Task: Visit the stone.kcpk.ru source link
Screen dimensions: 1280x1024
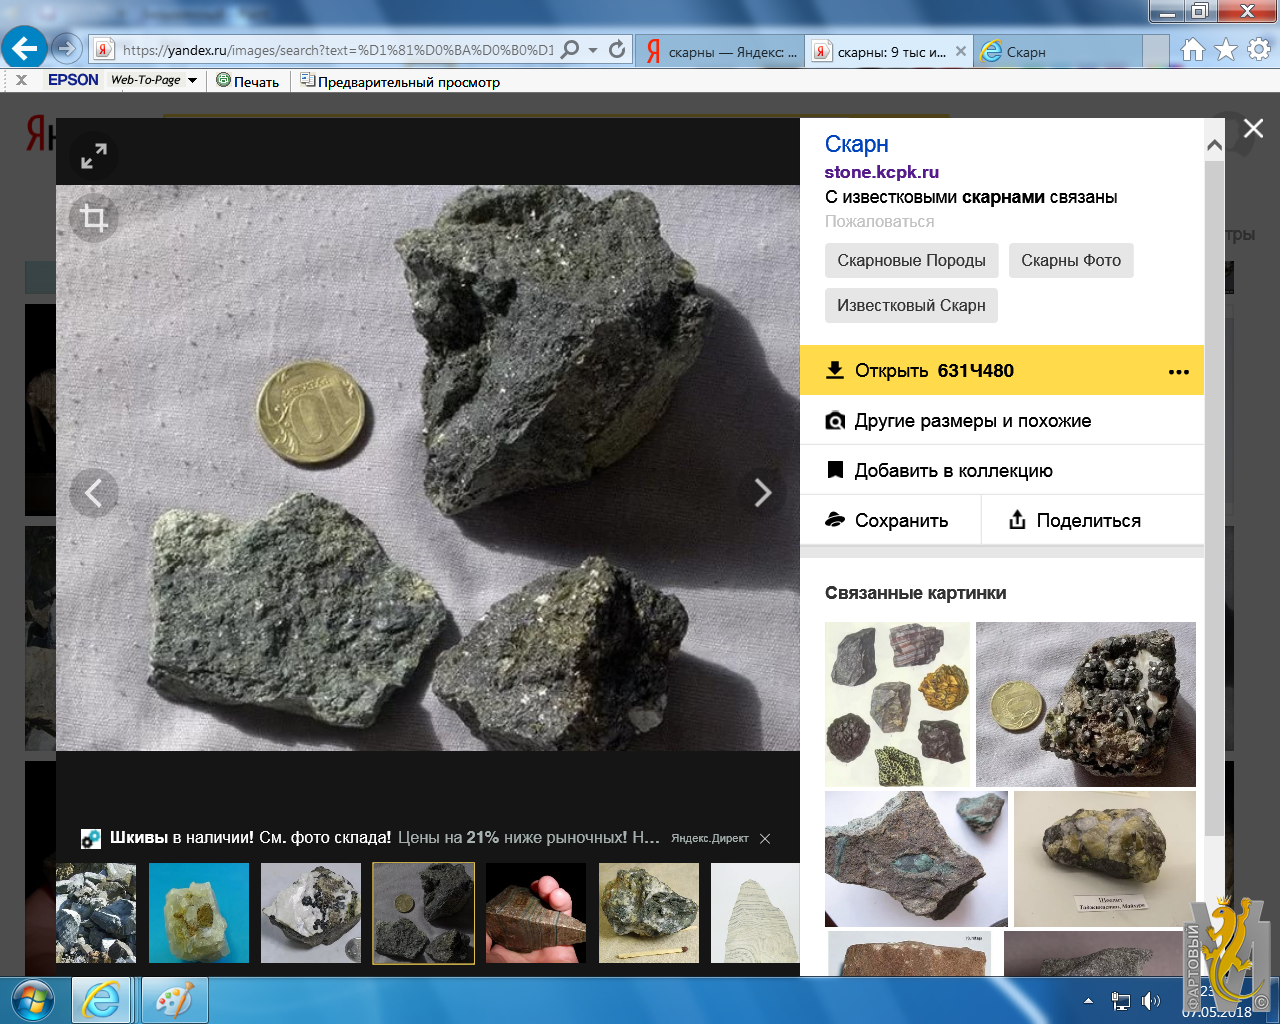Action: coord(881,172)
